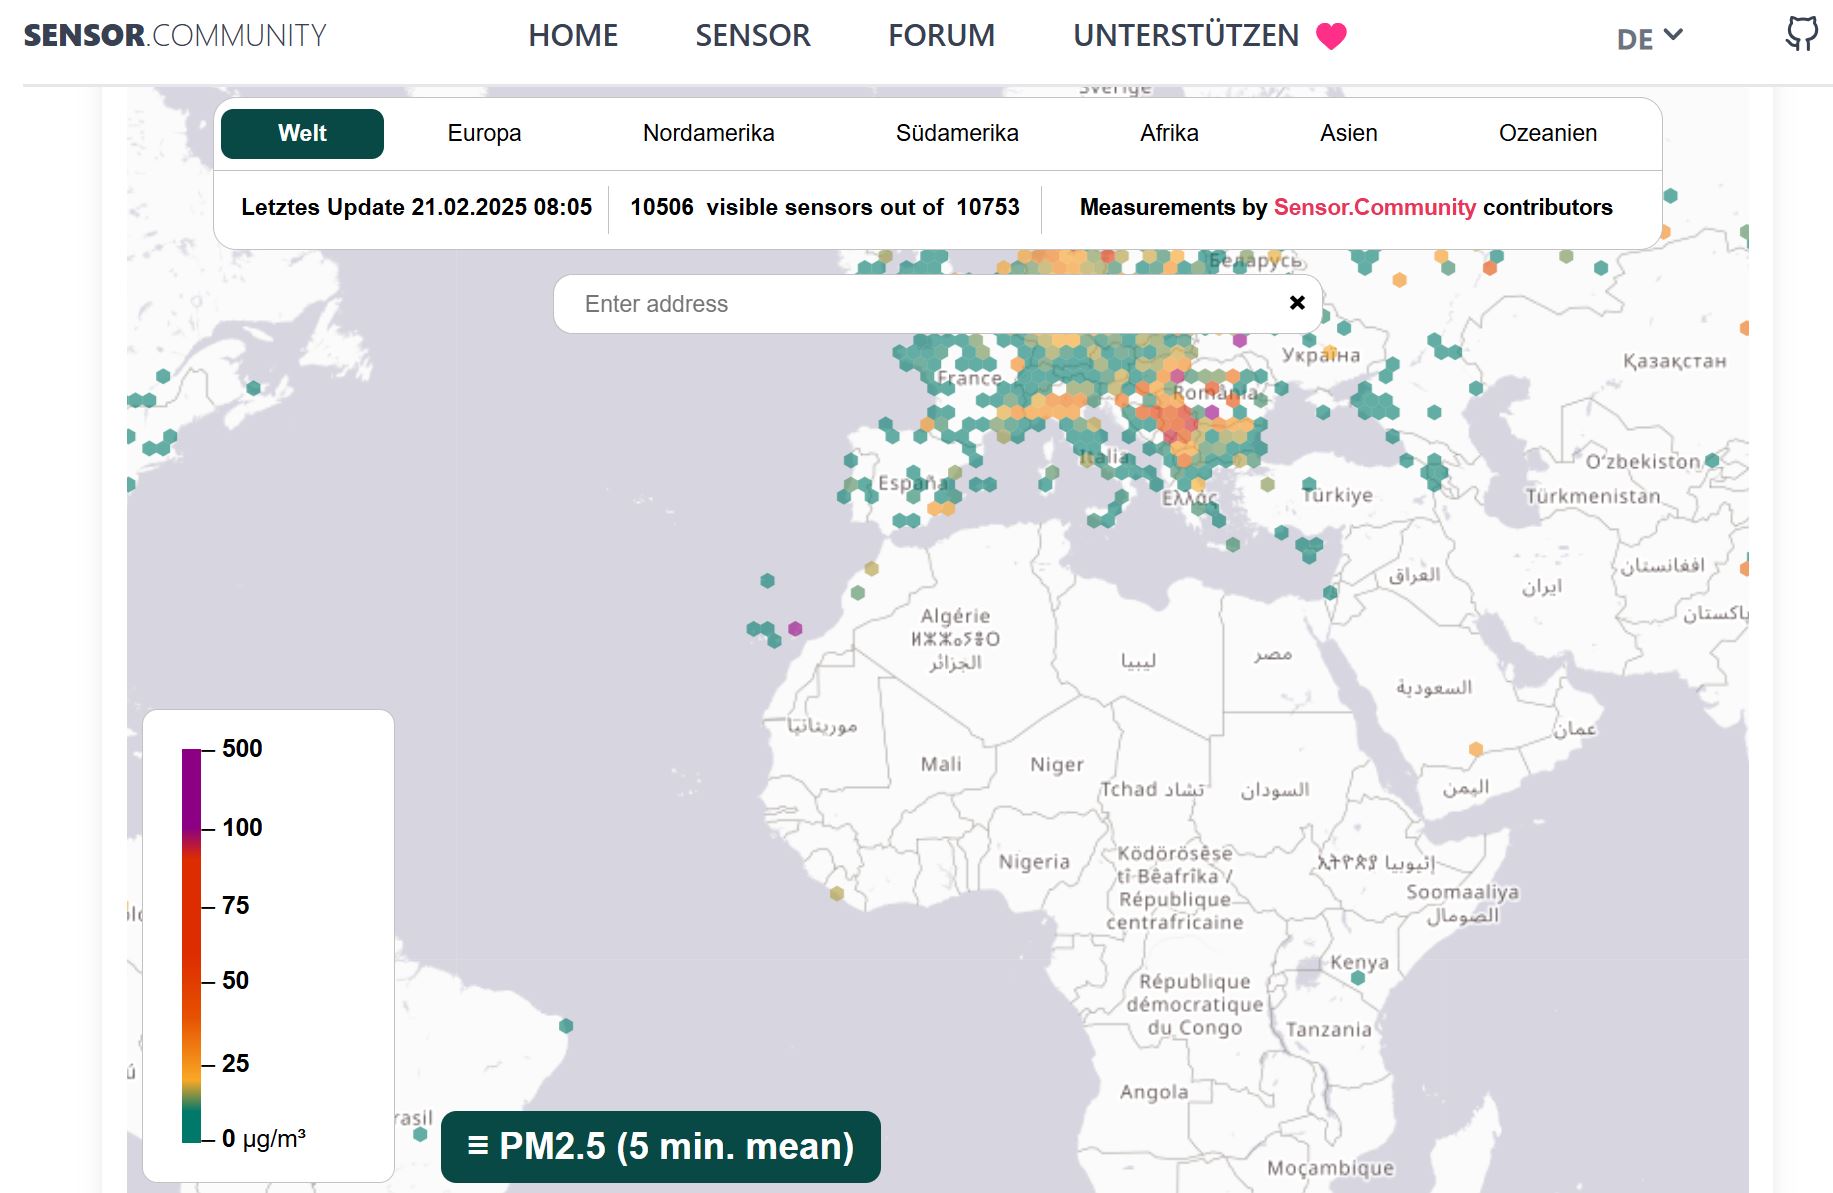Screen dimensions: 1833x1193
Task: Click the heart icon beside UNTERSTÜTZEN
Action: coord(1330,35)
